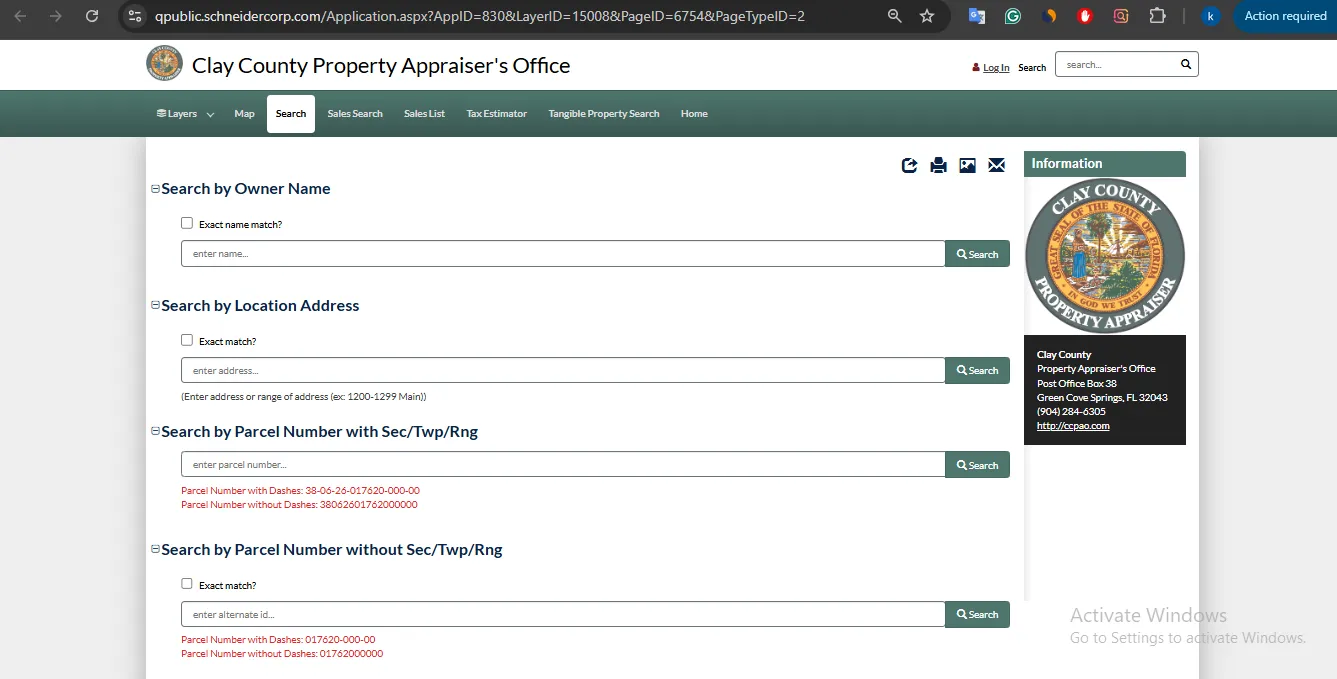Go to the Home tab
The height and width of the screenshot is (679, 1337).
pyautogui.click(x=694, y=114)
